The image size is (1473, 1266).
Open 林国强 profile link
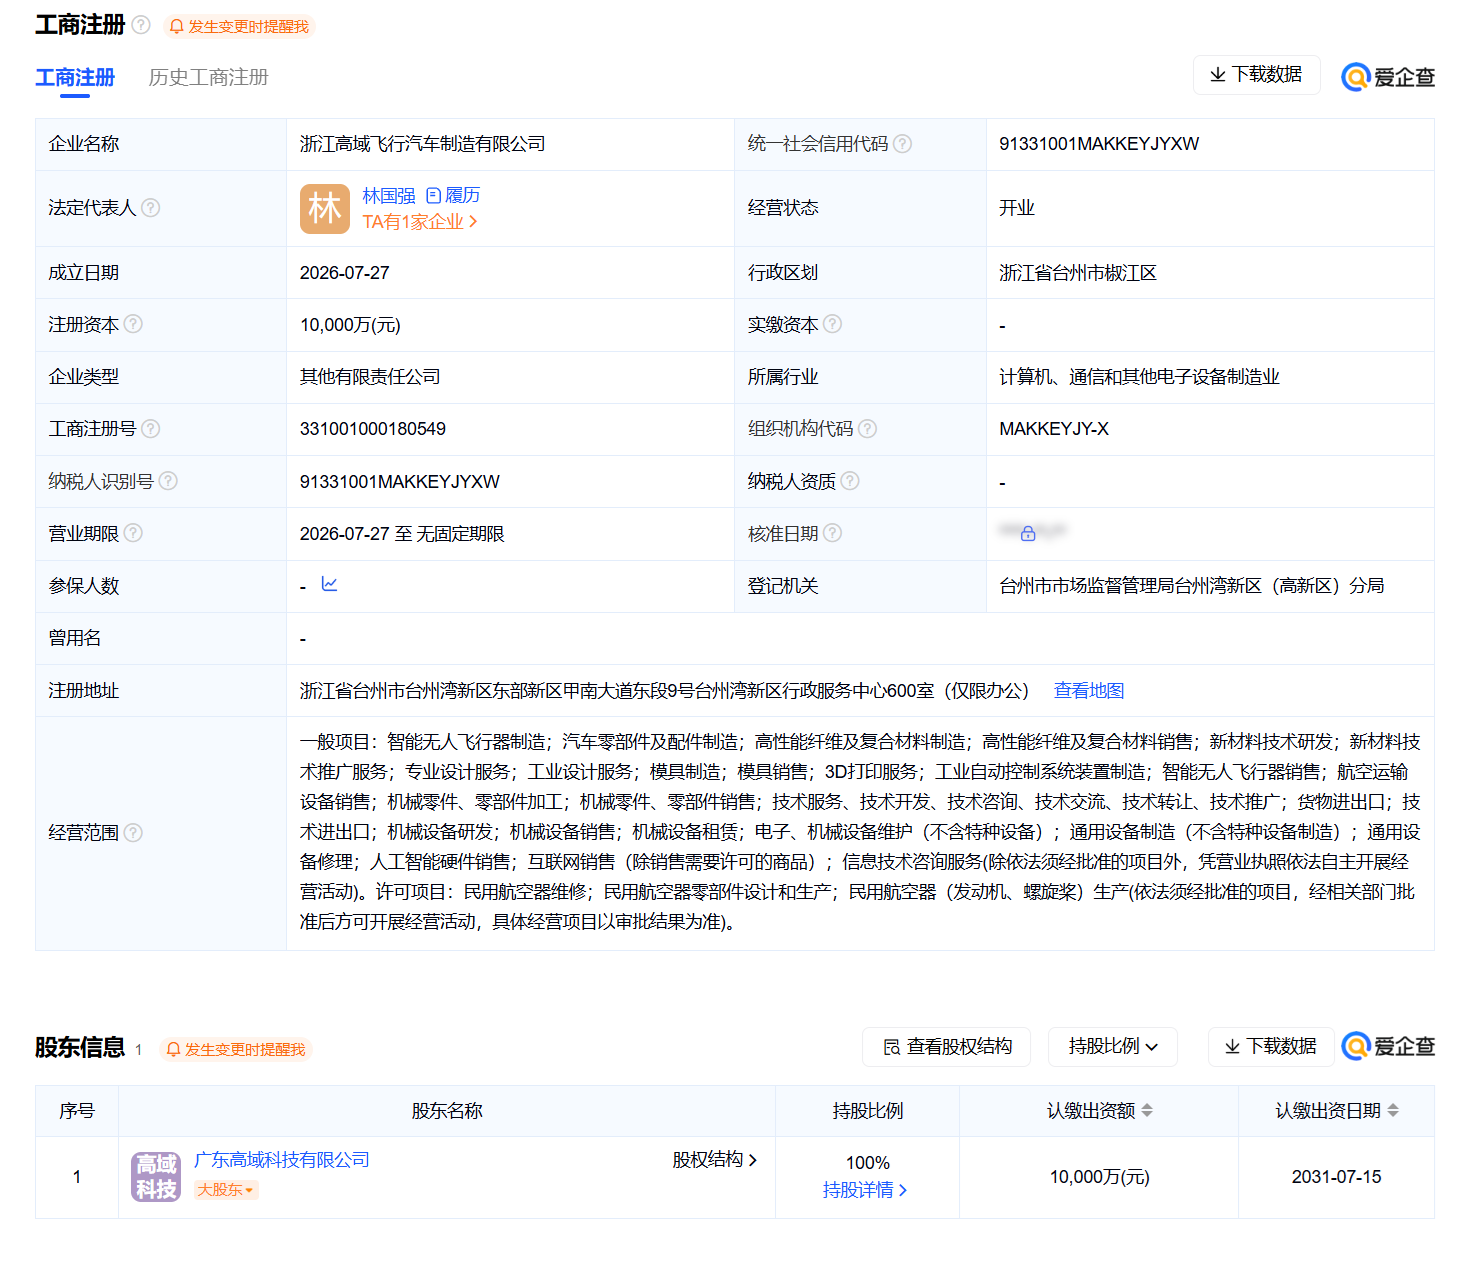(389, 196)
